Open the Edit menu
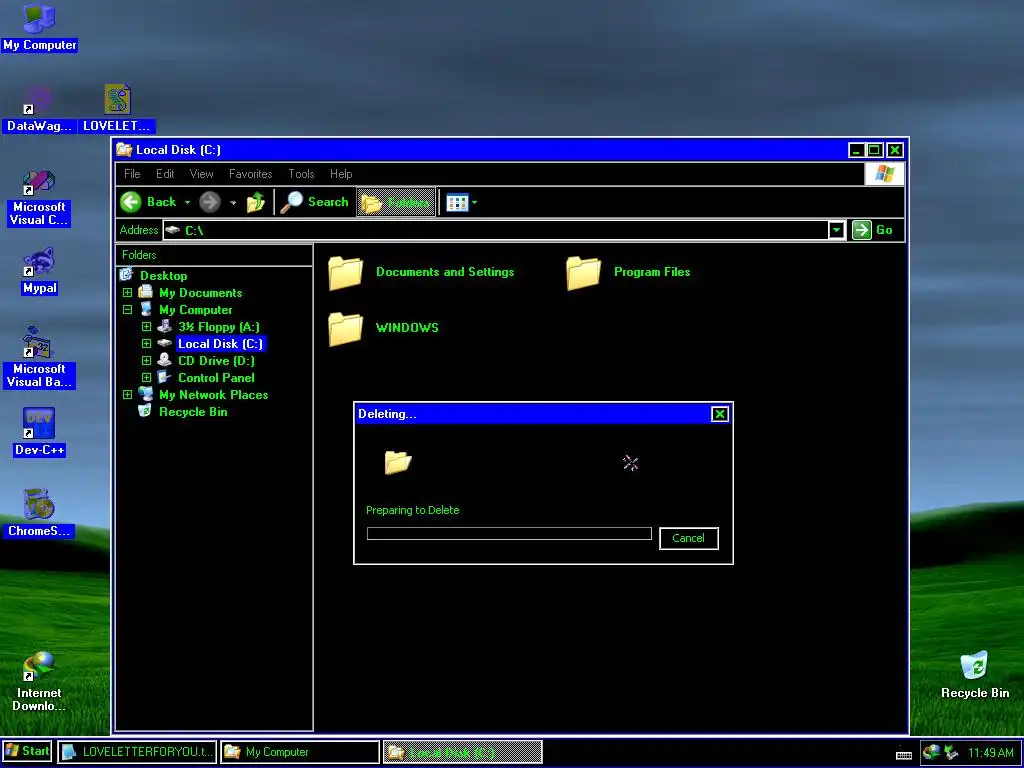Viewport: 1024px width, 768px height. coord(165,174)
